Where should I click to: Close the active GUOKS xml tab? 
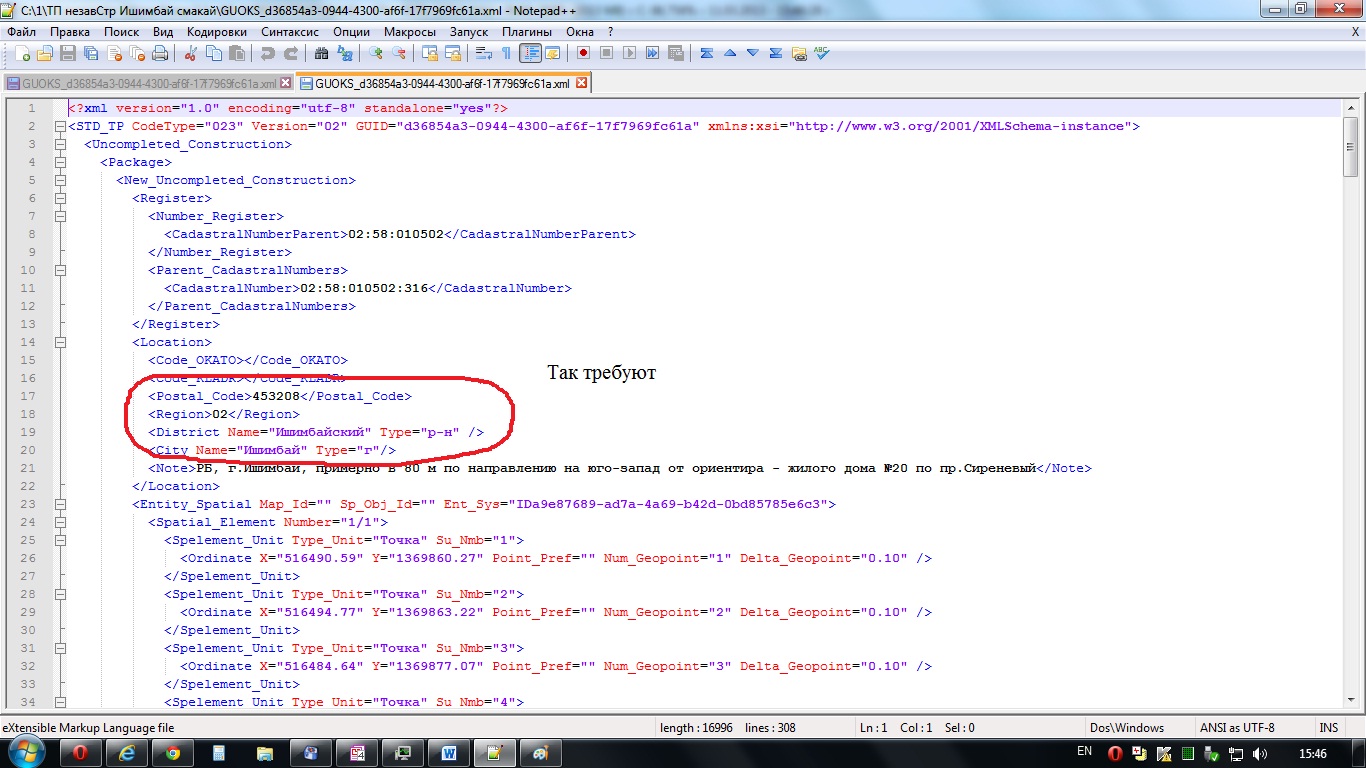pyautogui.click(x=579, y=84)
